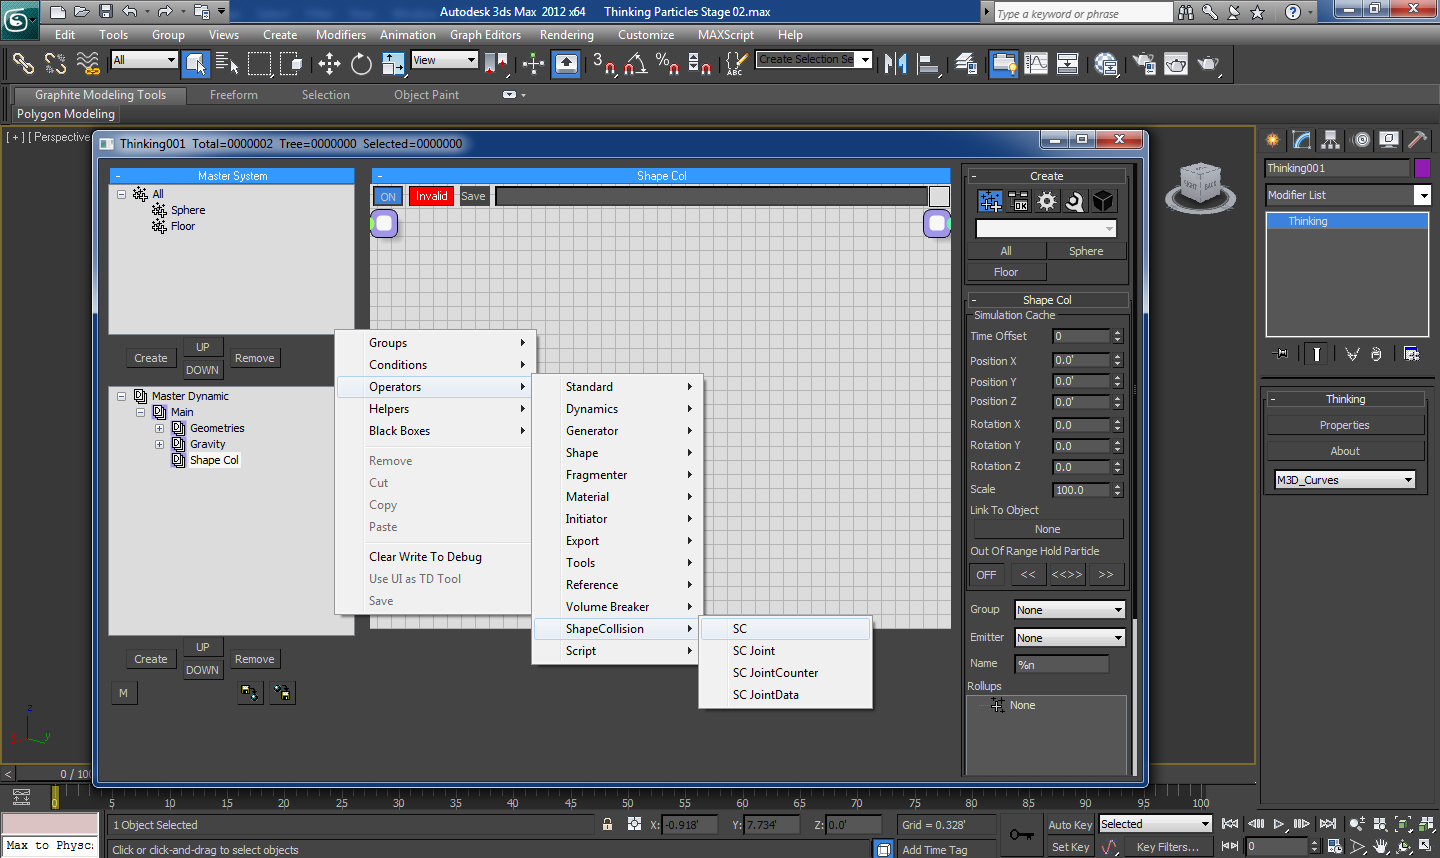Select the Operators gear icon in Create panel

[x=1046, y=201]
